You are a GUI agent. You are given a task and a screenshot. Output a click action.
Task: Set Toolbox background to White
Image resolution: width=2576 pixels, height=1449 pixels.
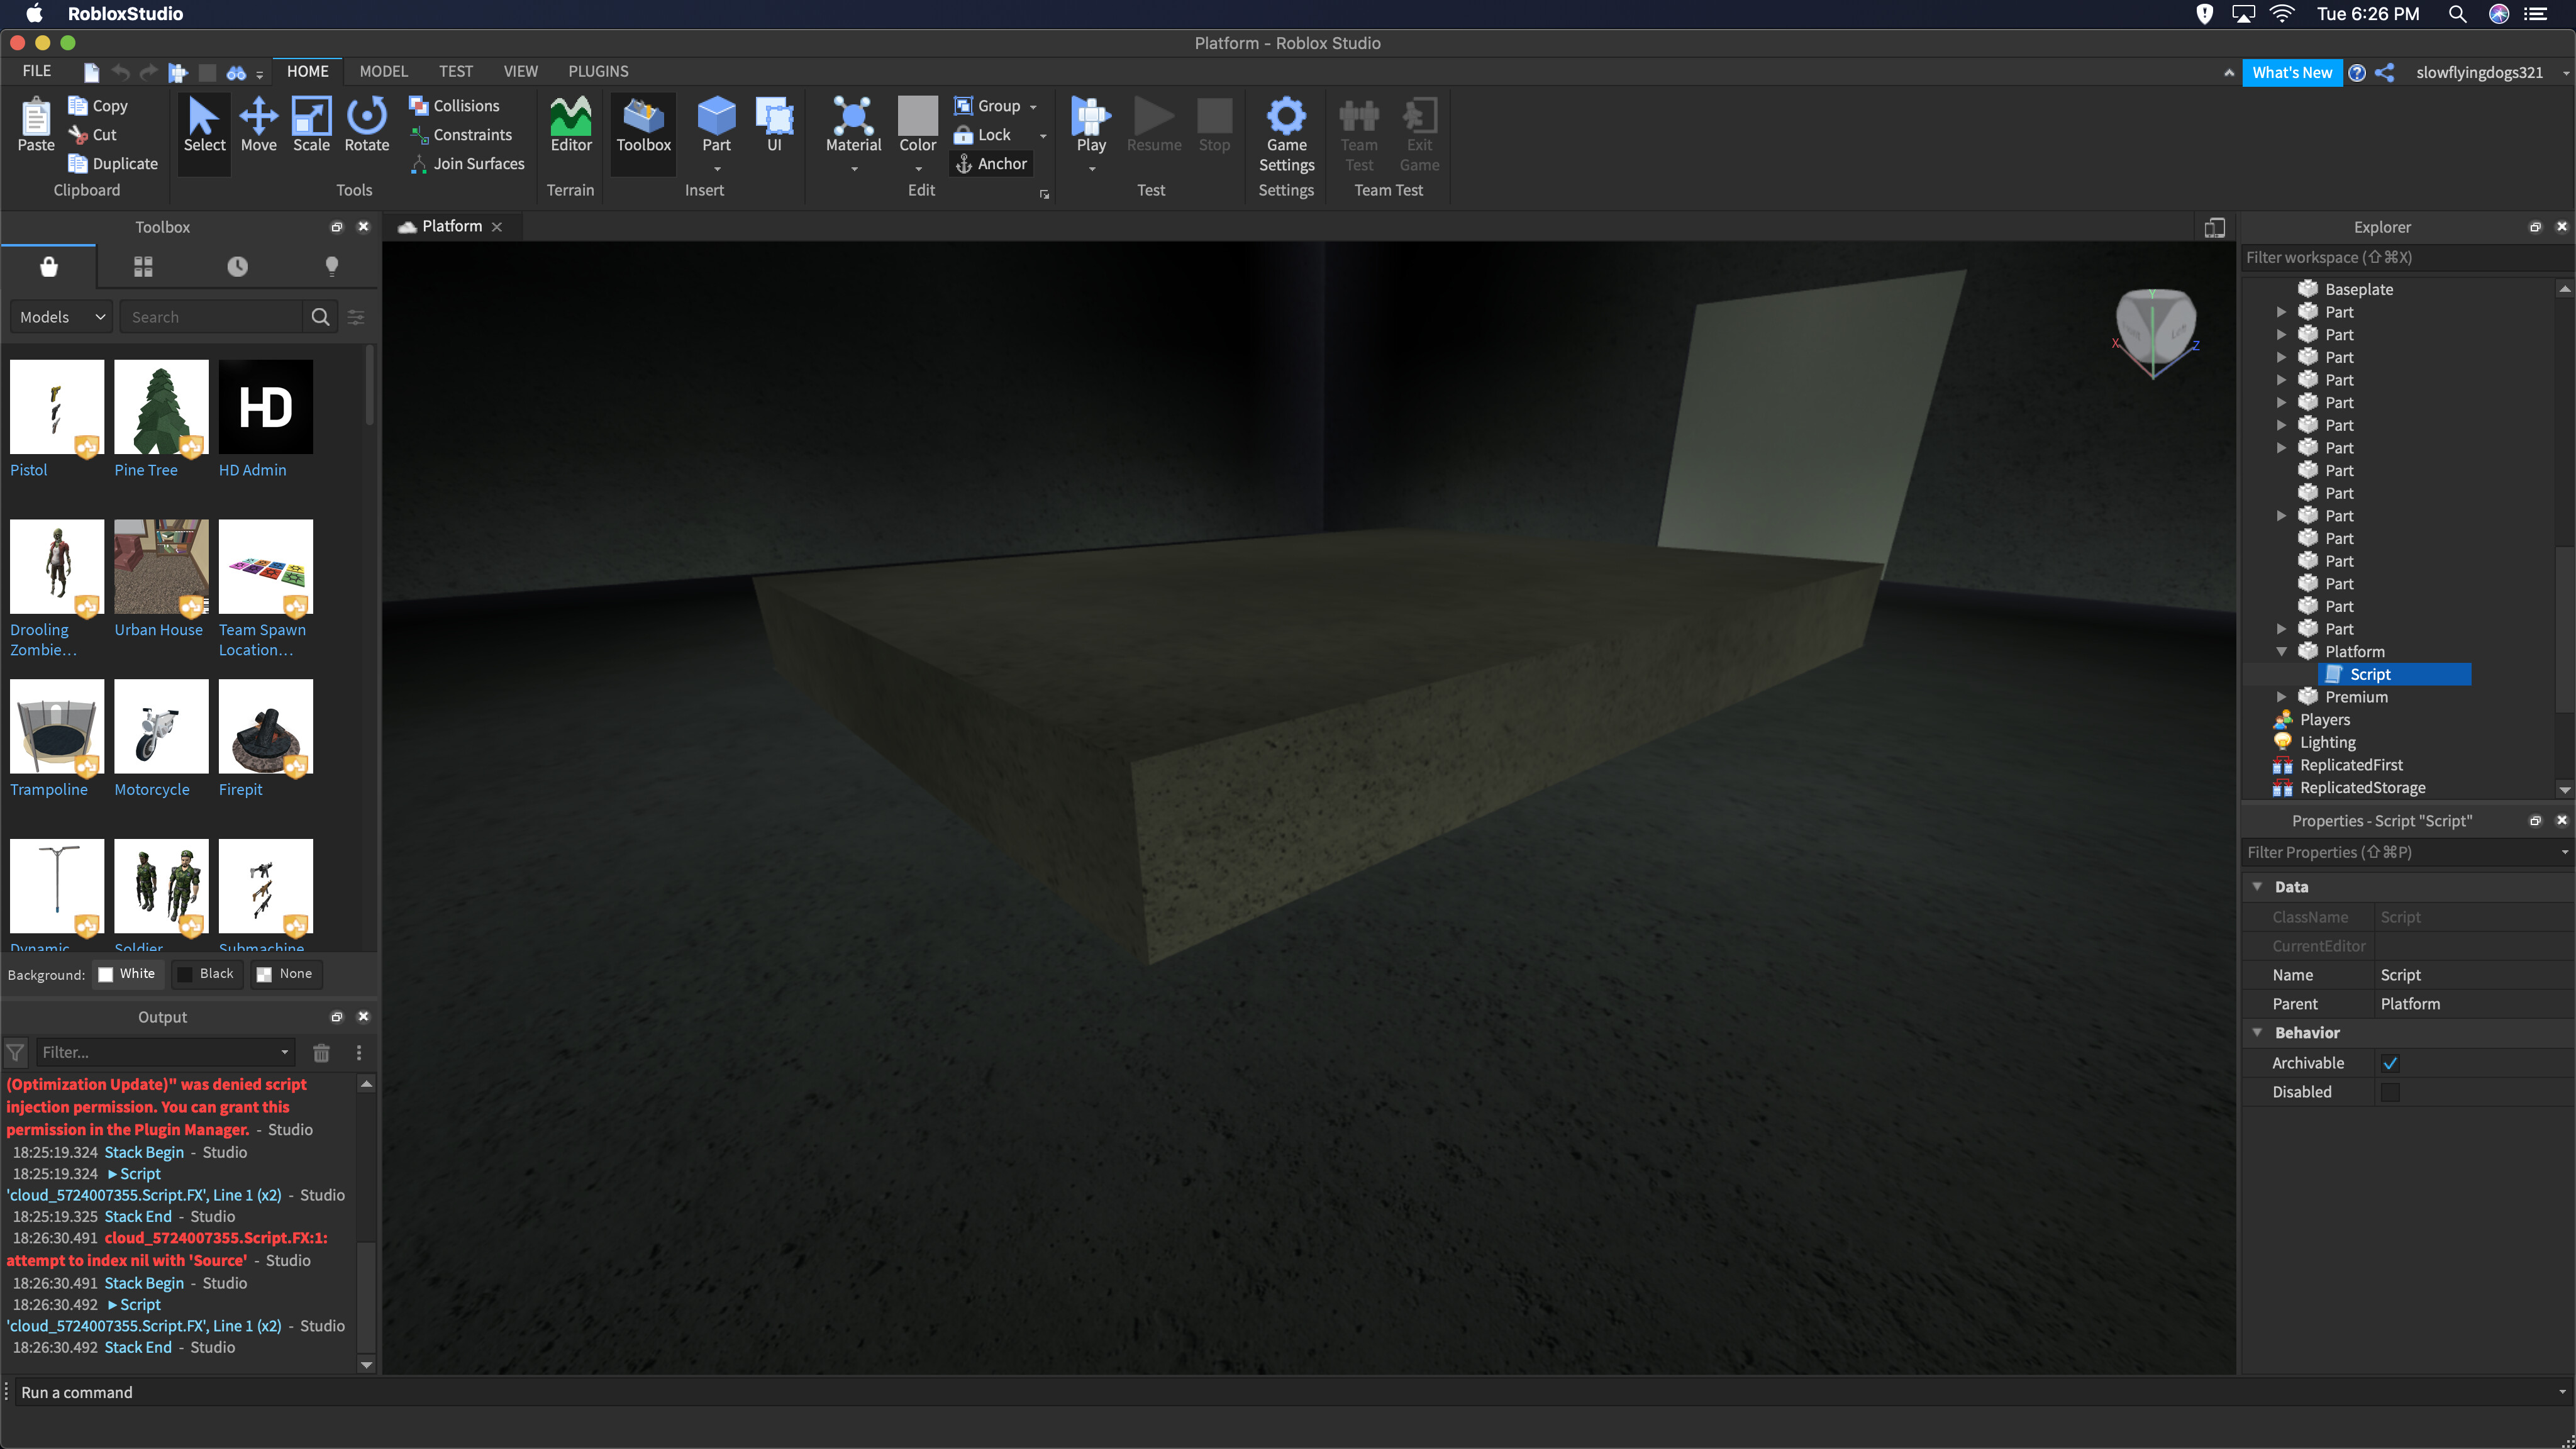127,974
